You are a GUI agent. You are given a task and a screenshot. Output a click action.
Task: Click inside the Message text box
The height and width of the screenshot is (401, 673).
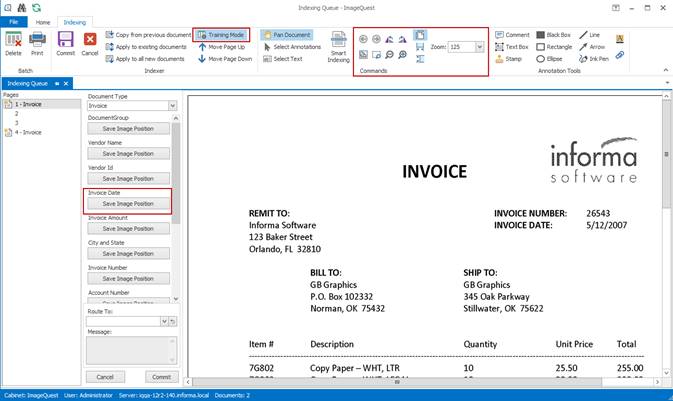(131, 350)
